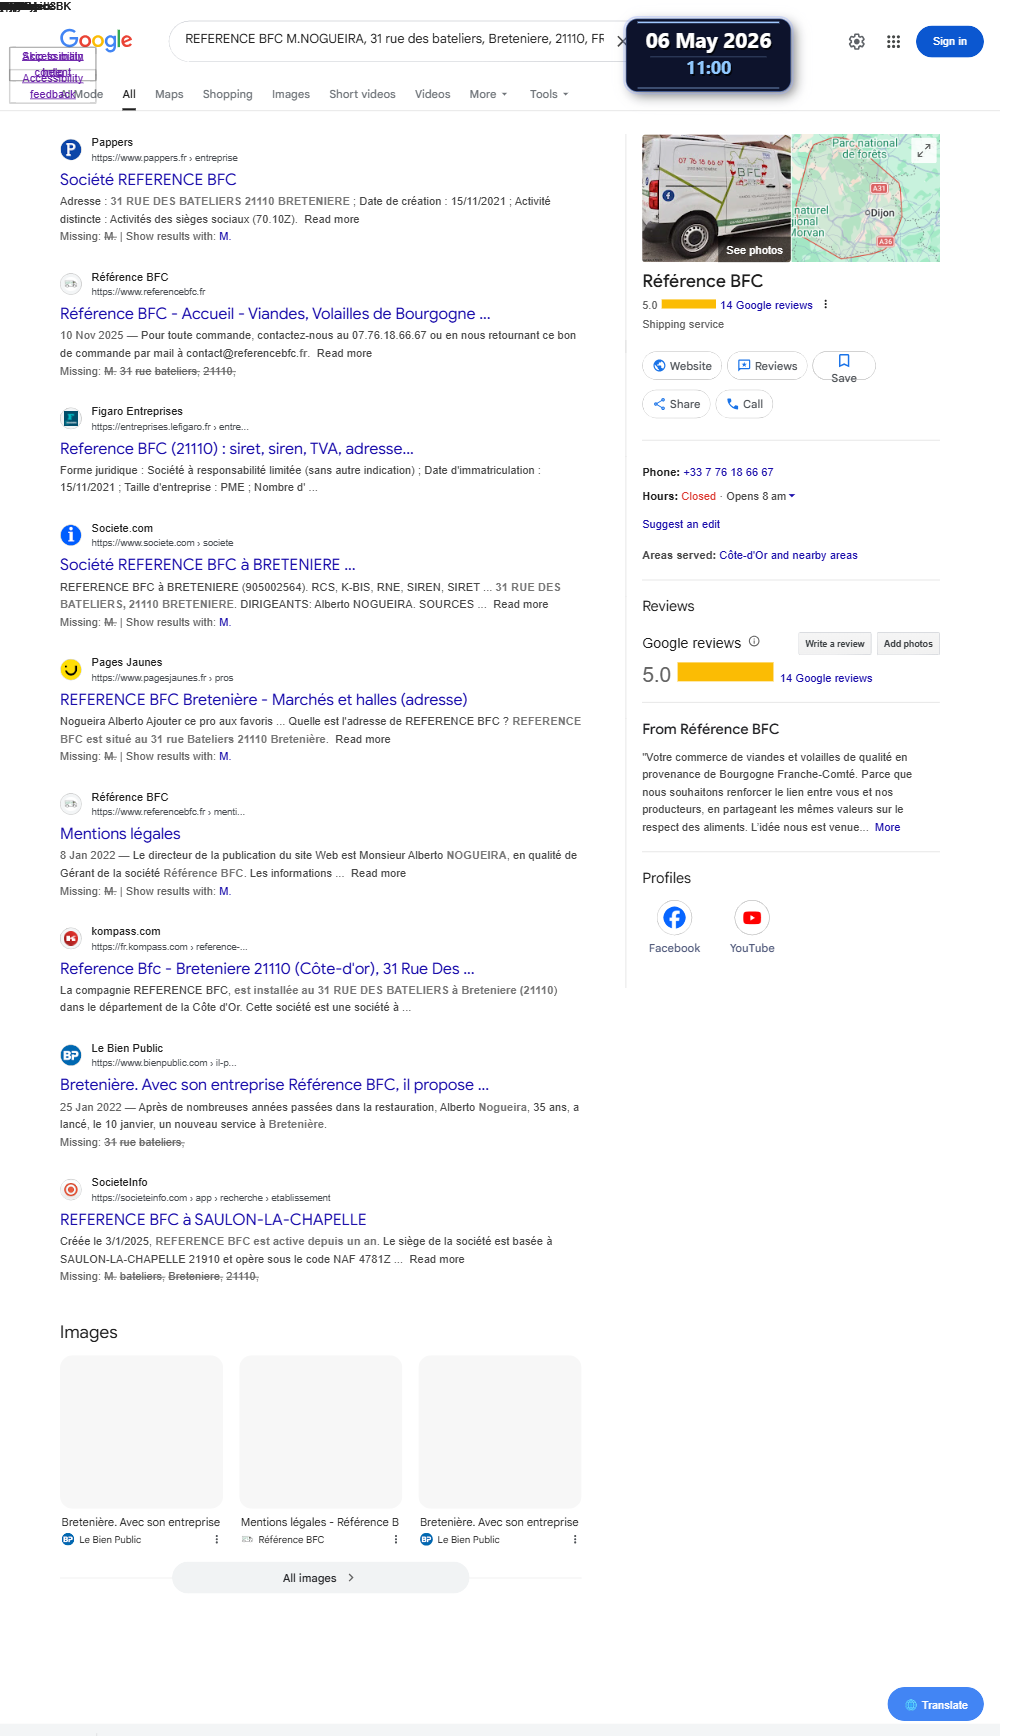1012x1736 pixels.
Task: Open reviews options three-dot menu
Action: pyautogui.click(x=825, y=305)
